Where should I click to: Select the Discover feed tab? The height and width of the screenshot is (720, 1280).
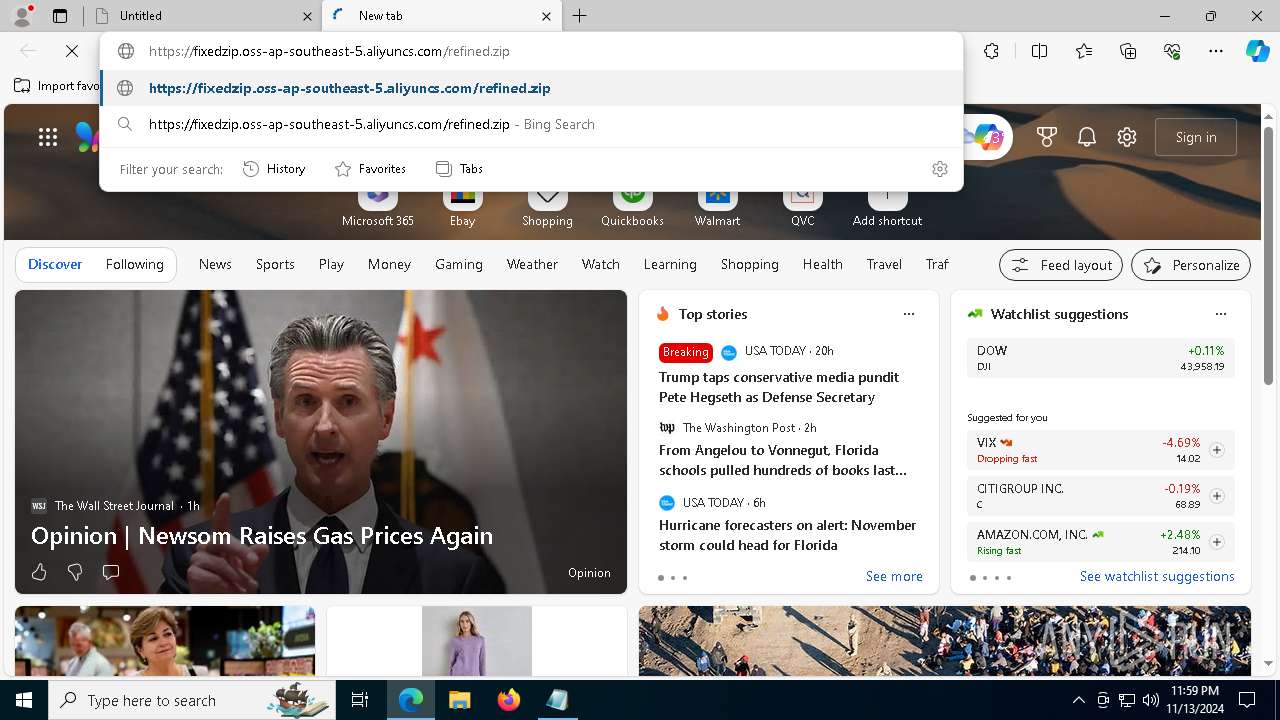click(x=55, y=264)
